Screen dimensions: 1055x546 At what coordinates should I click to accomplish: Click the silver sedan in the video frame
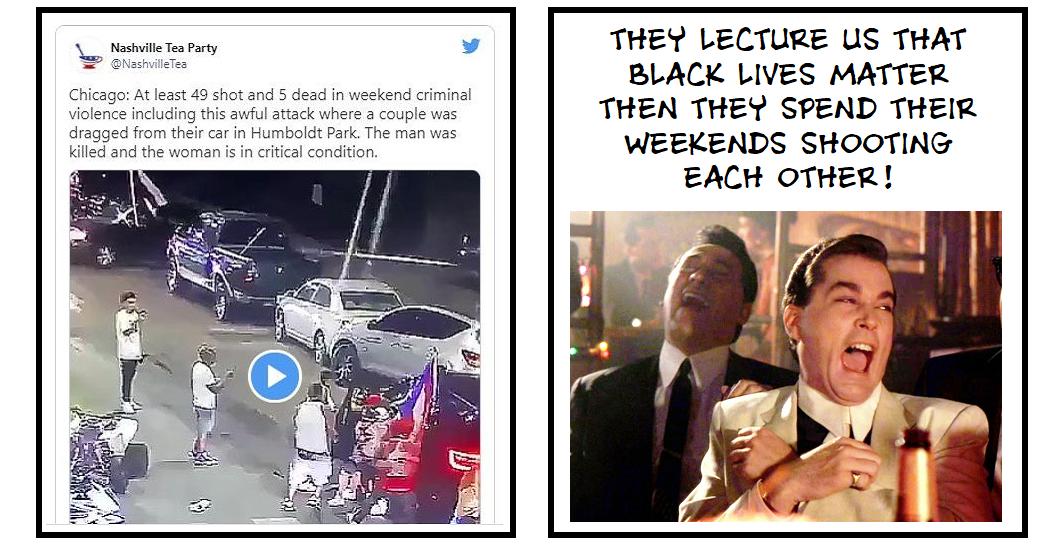340,311
